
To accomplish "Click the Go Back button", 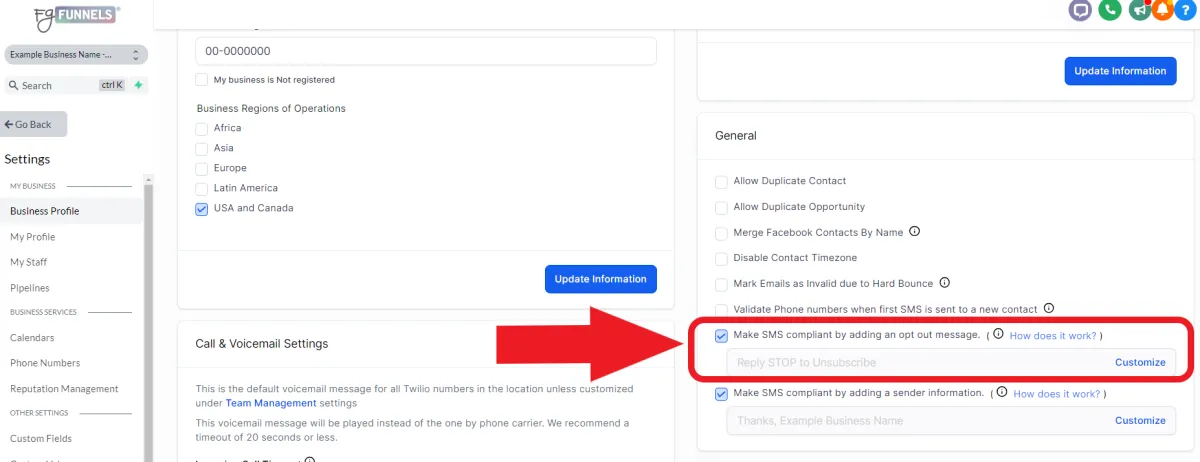I will 34,124.
